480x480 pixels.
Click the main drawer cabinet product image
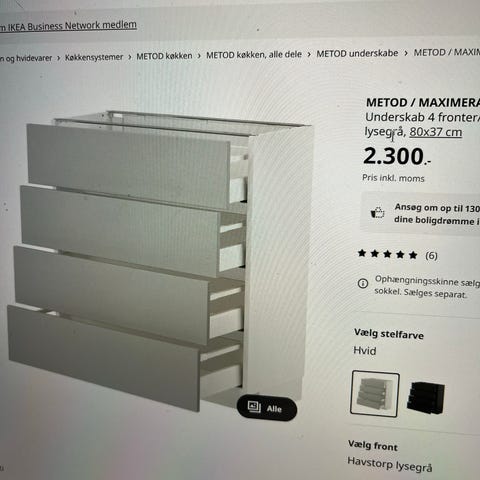(160, 260)
